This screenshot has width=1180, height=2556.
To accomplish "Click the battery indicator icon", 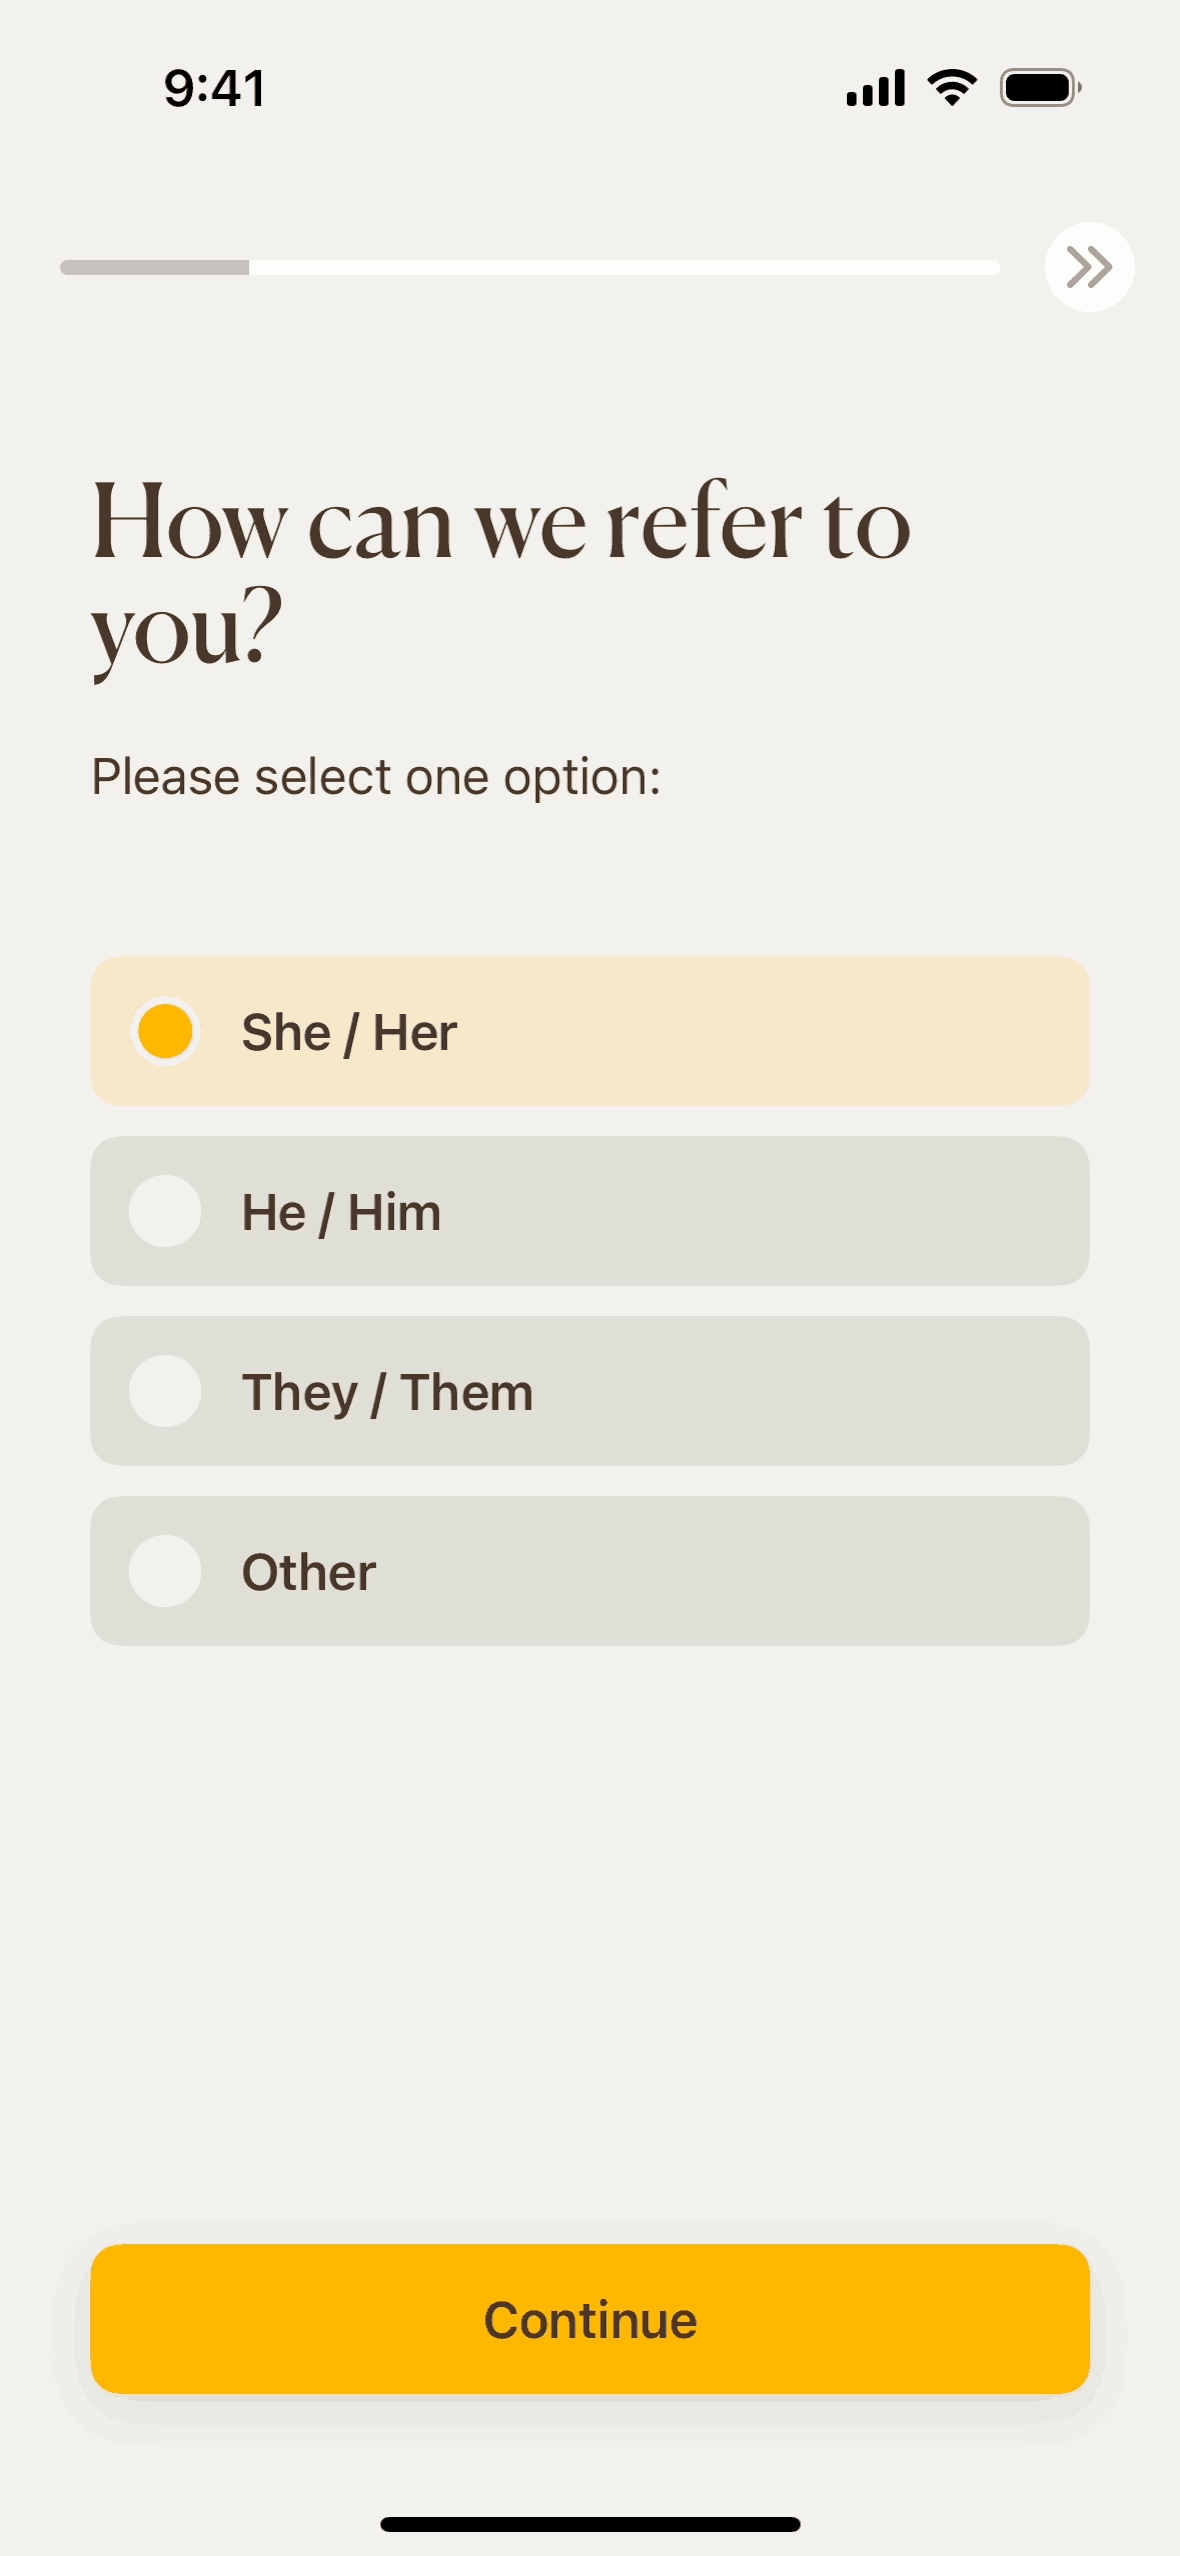I will pyautogui.click(x=1040, y=88).
